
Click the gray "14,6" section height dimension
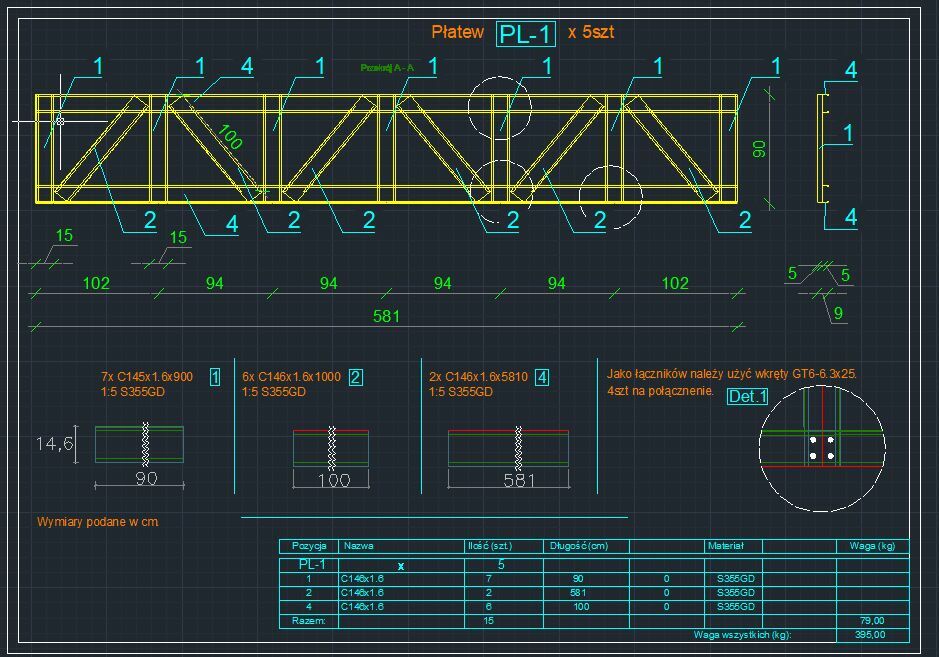coord(54,444)
